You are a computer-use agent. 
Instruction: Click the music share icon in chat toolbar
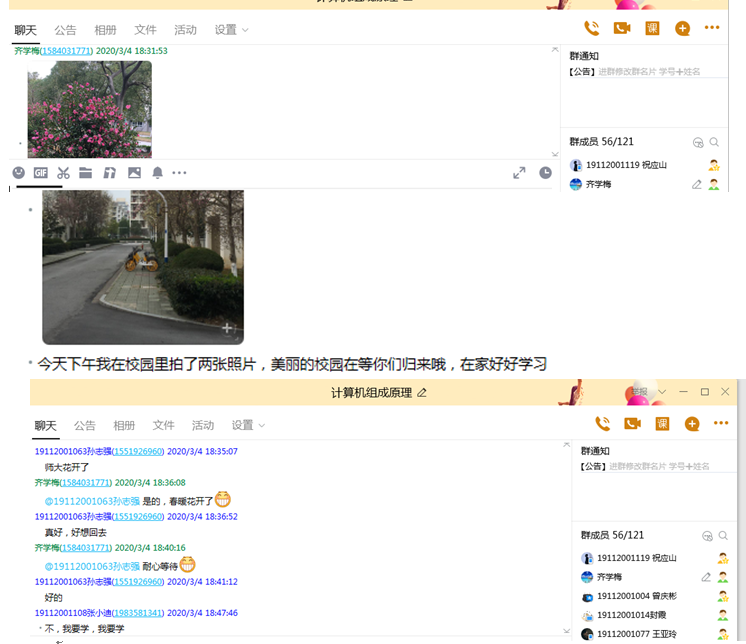pyautogui.click(x=109, y=173)
